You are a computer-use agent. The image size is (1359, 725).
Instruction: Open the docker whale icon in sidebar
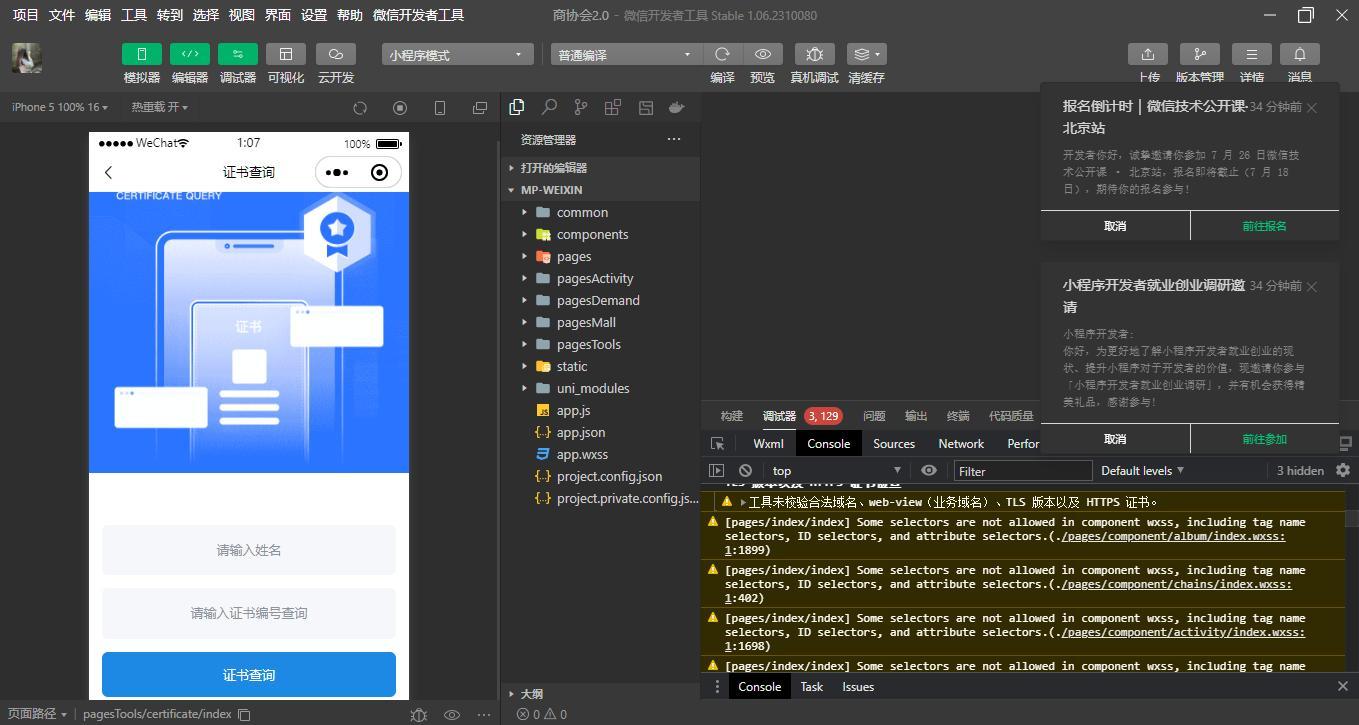[677, 107]
